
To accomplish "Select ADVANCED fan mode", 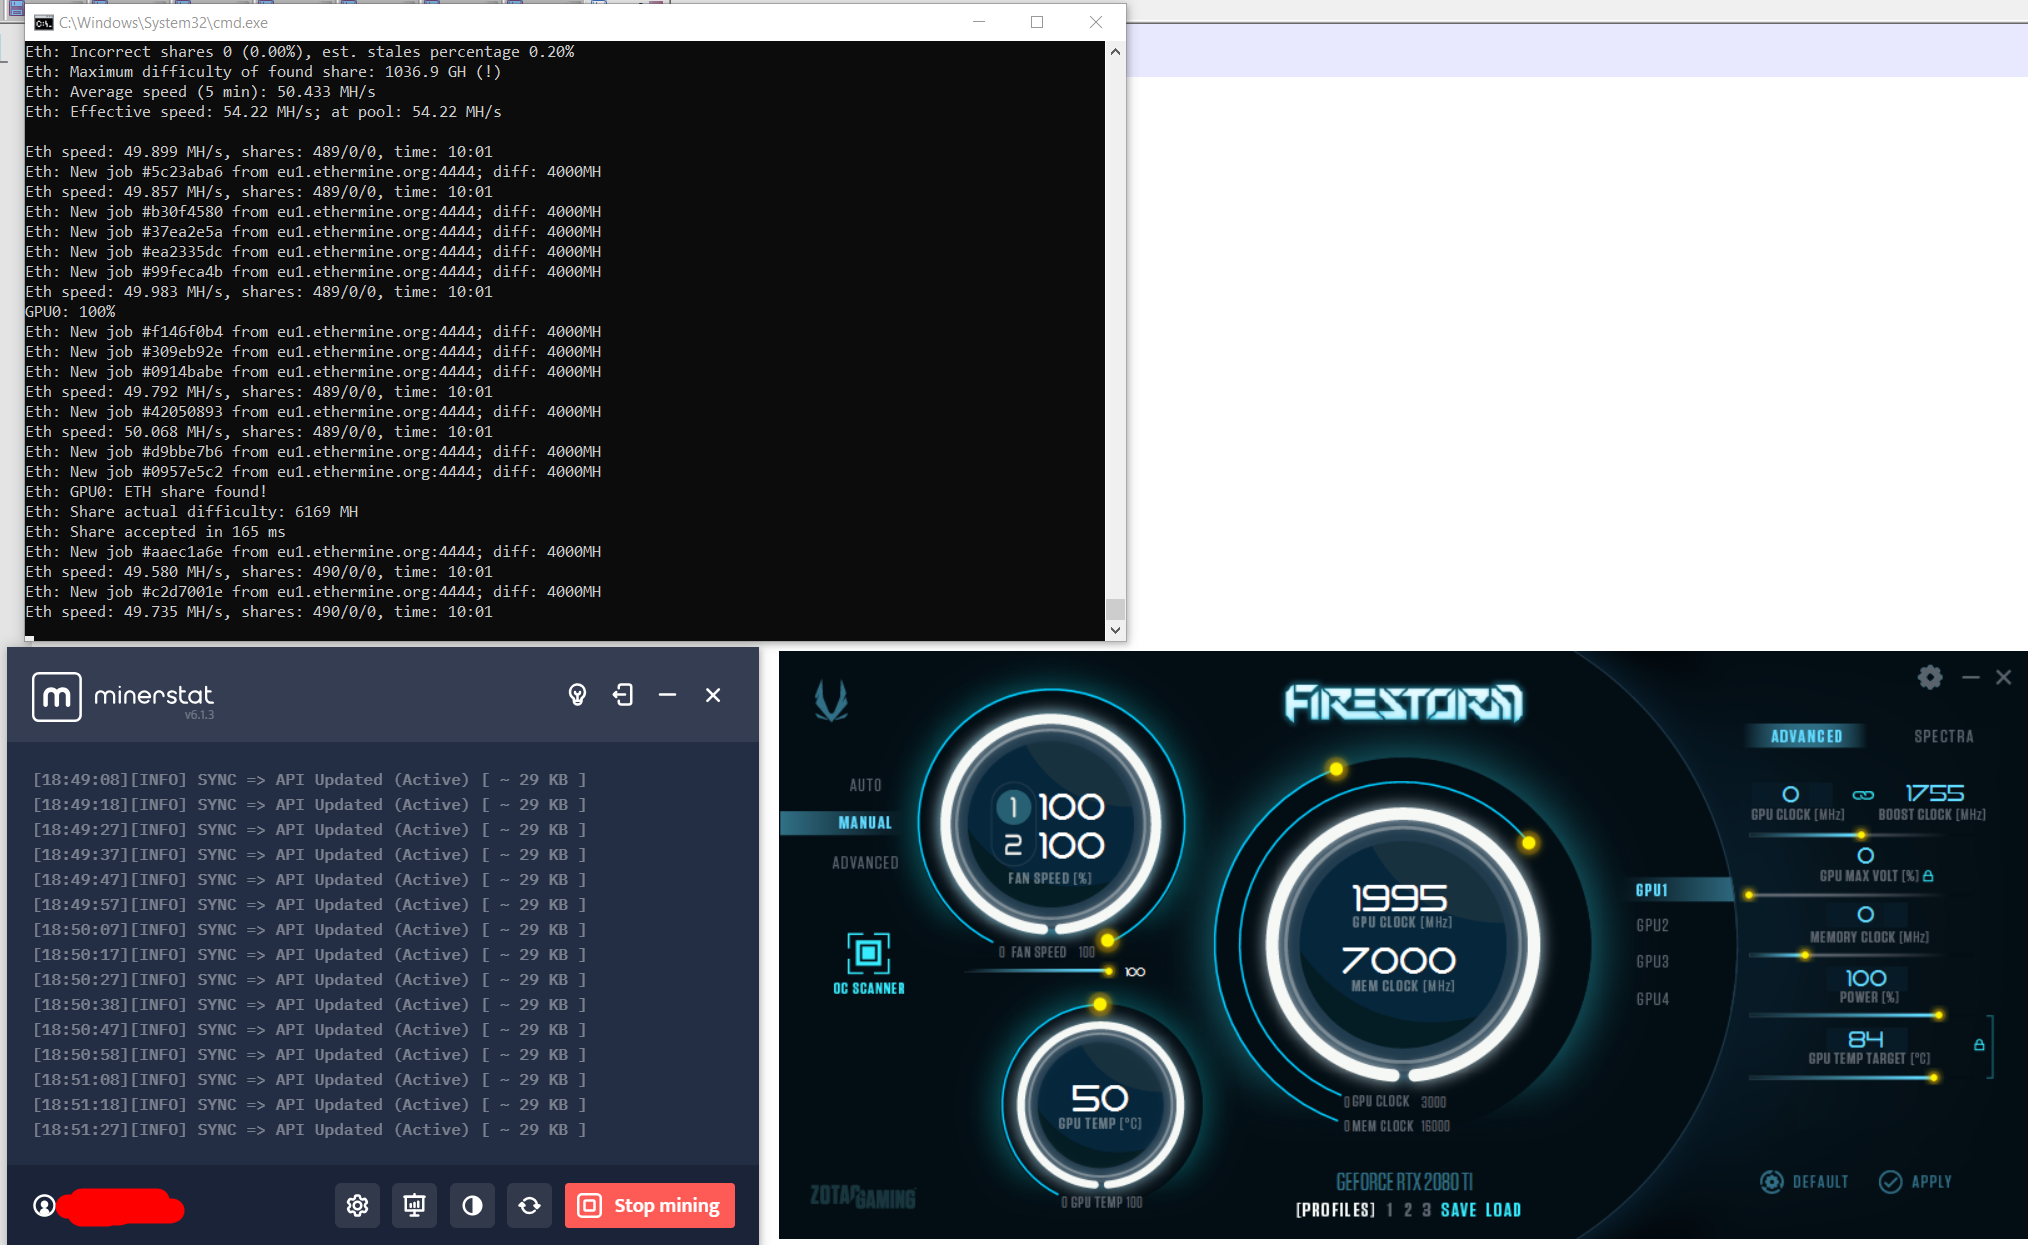I will [865, 863].
